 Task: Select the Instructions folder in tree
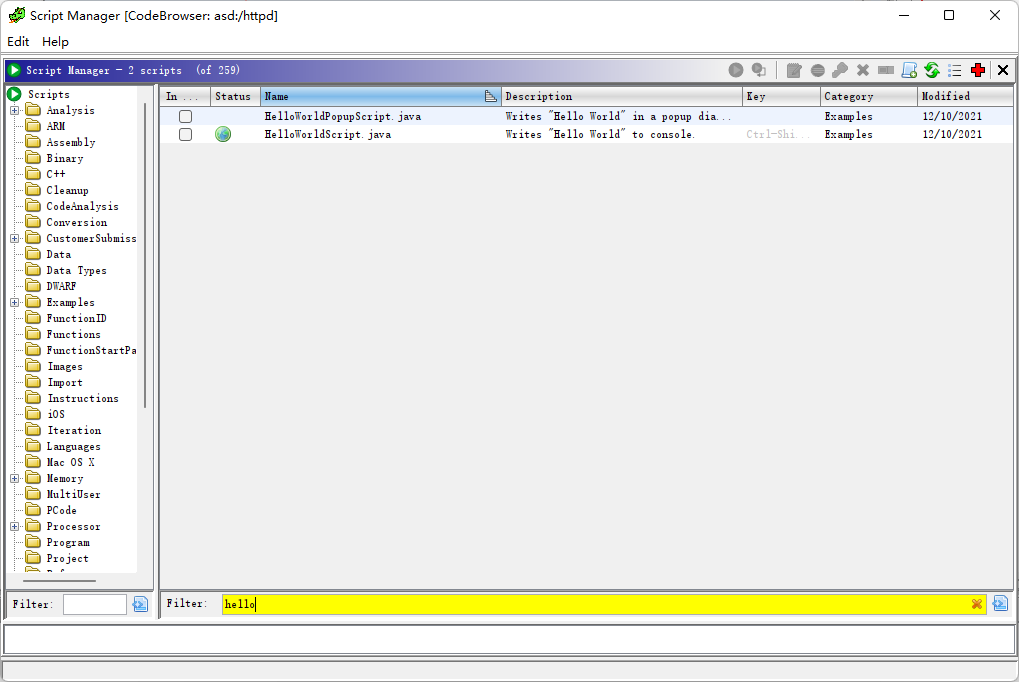point(83,399)
